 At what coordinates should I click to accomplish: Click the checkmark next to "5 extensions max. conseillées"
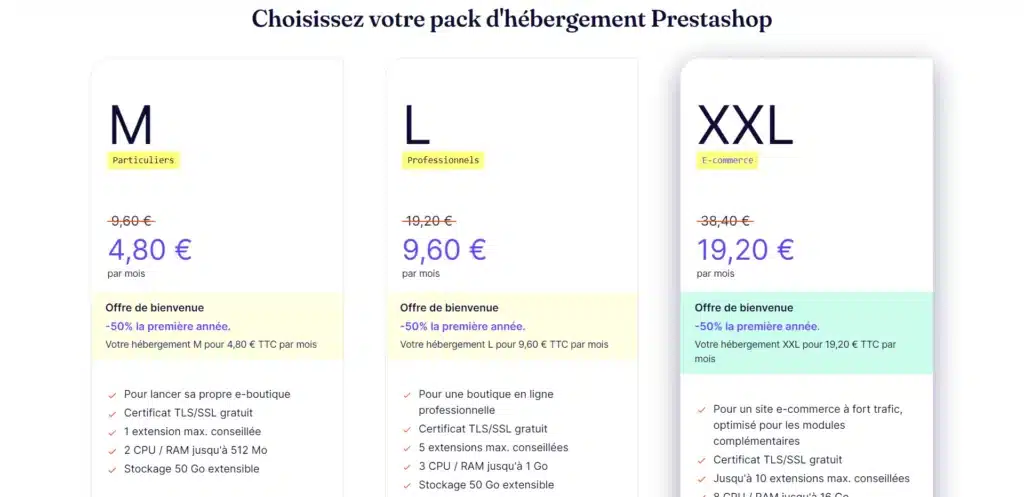click(x=407, y=448)
